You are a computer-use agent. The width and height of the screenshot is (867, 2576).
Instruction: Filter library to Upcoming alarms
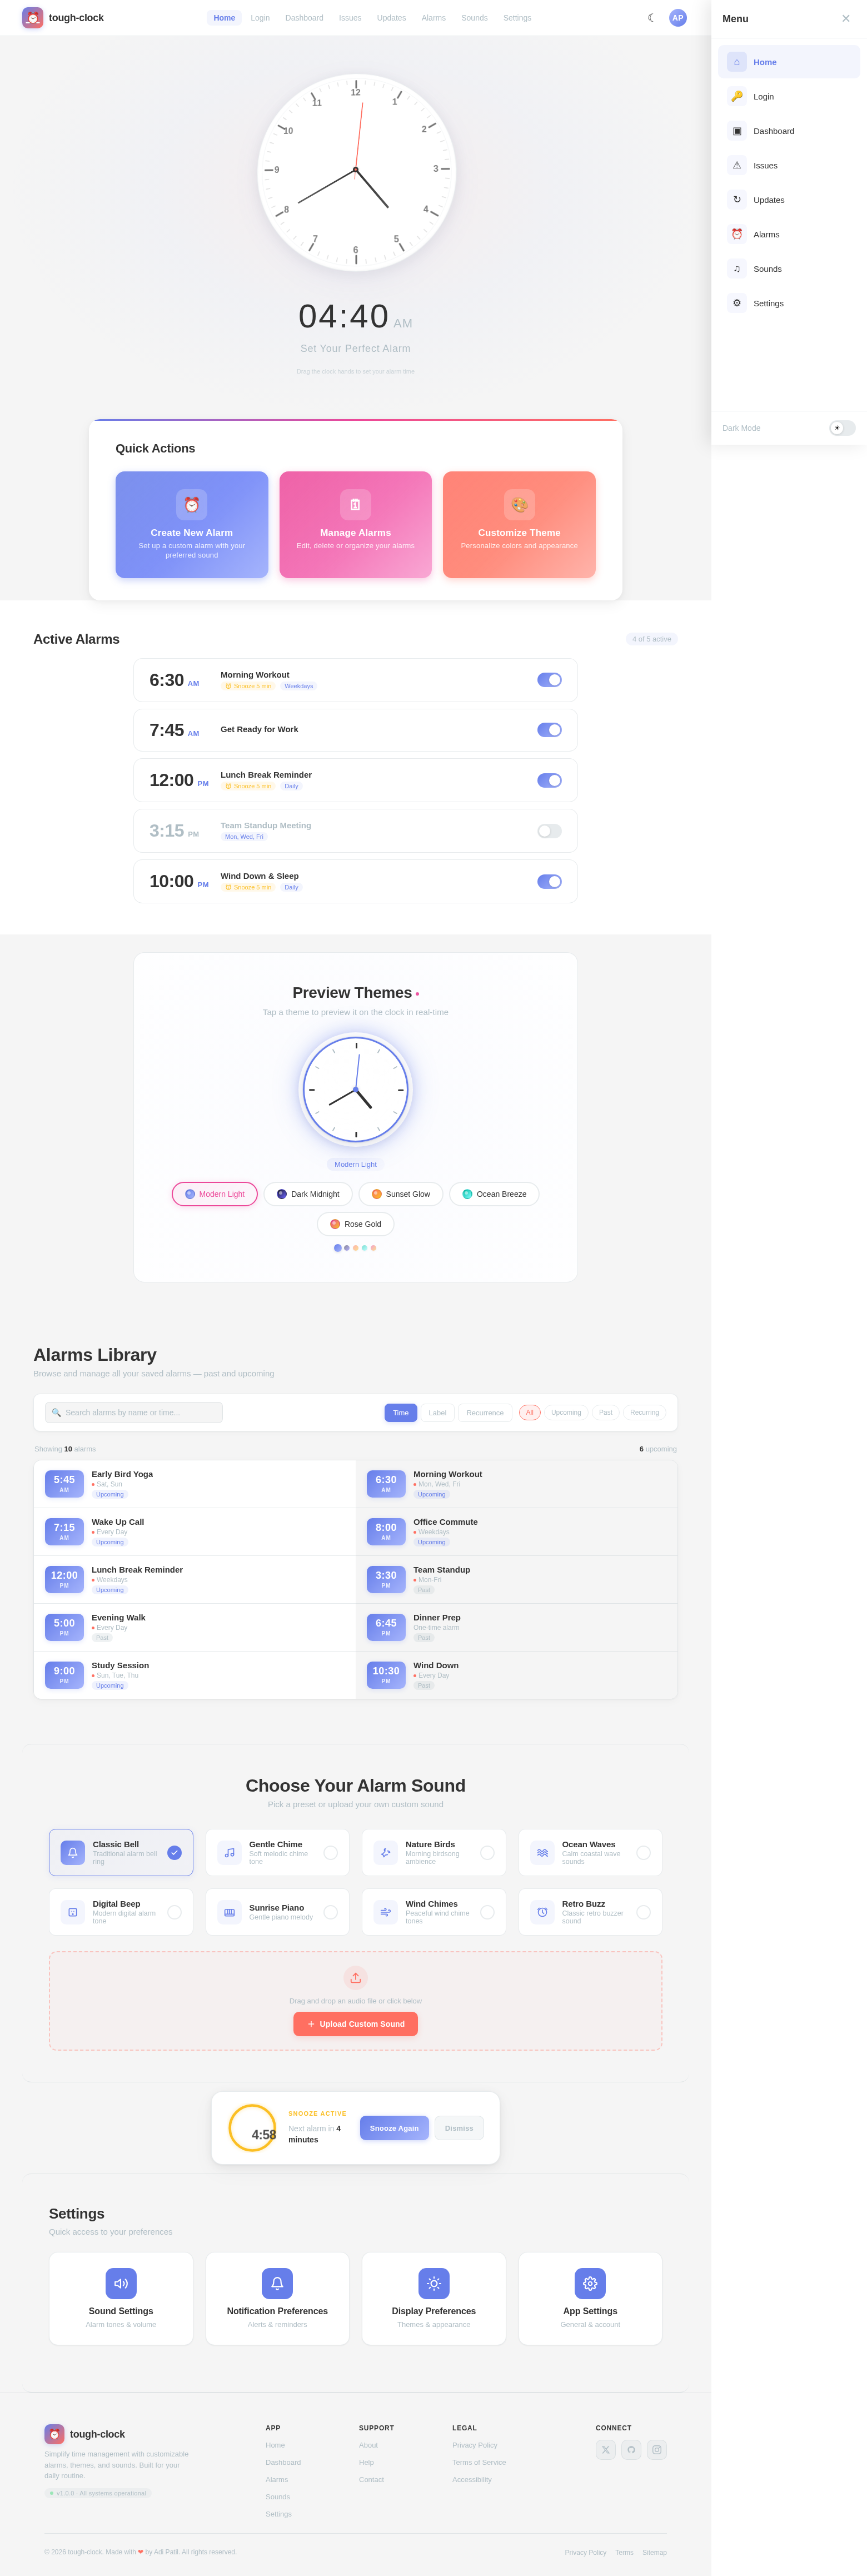click(566, 1413)
